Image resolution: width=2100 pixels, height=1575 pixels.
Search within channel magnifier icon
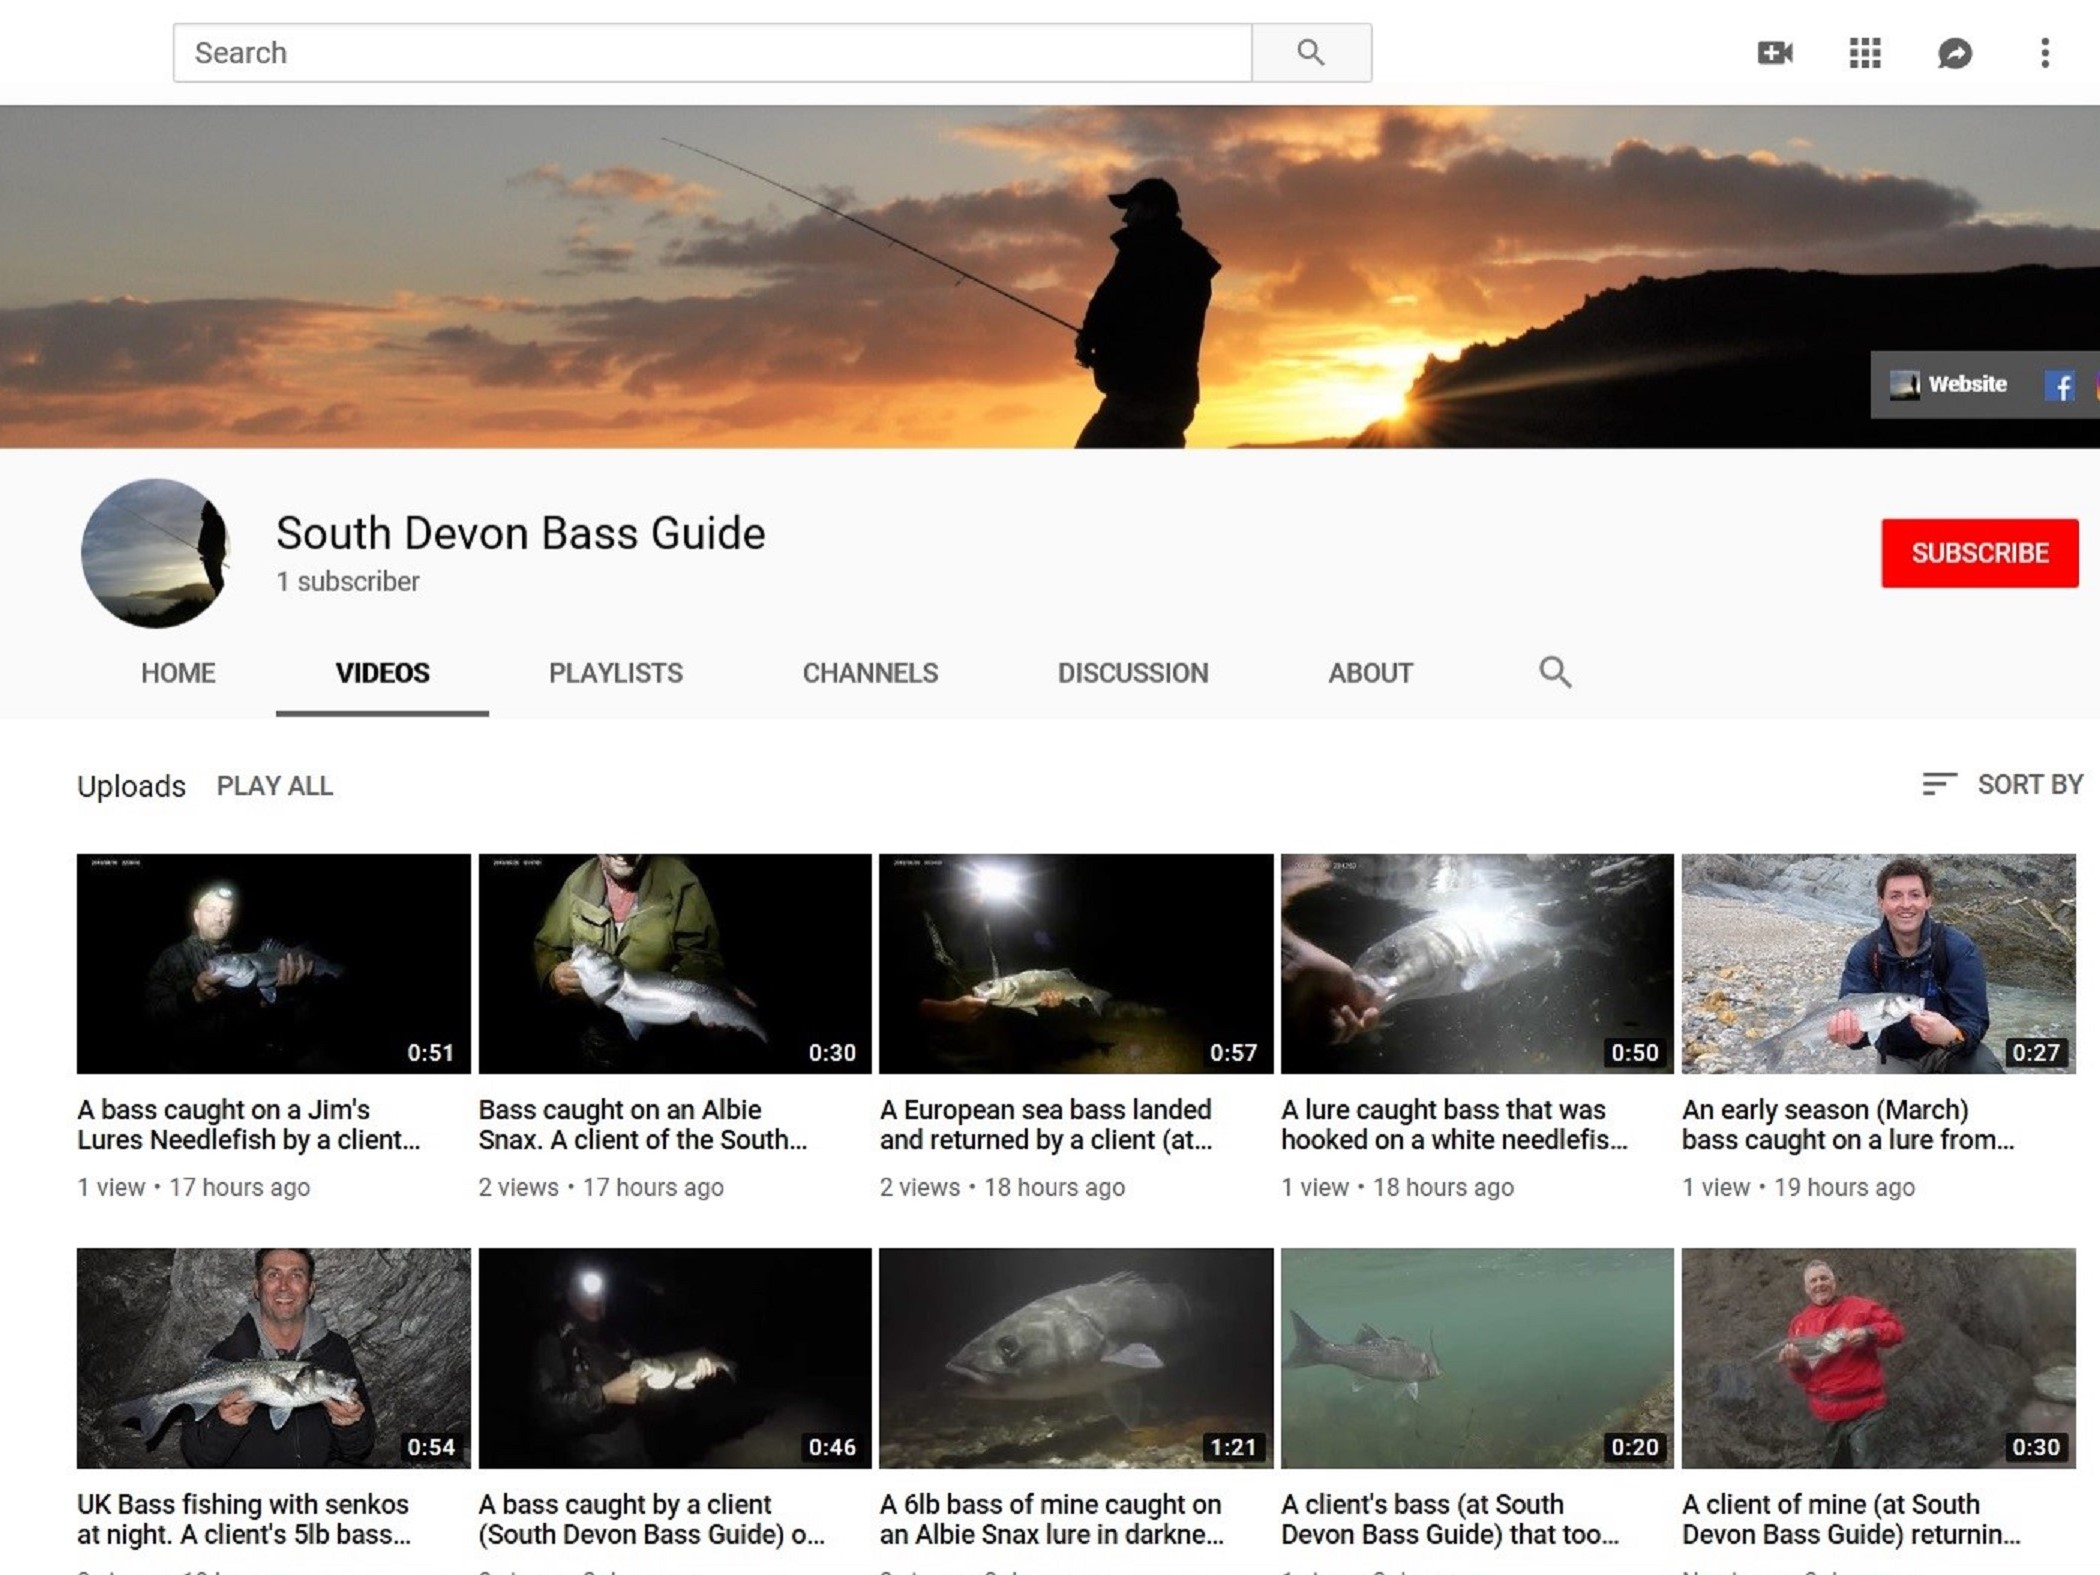[x=1554, y=672]
